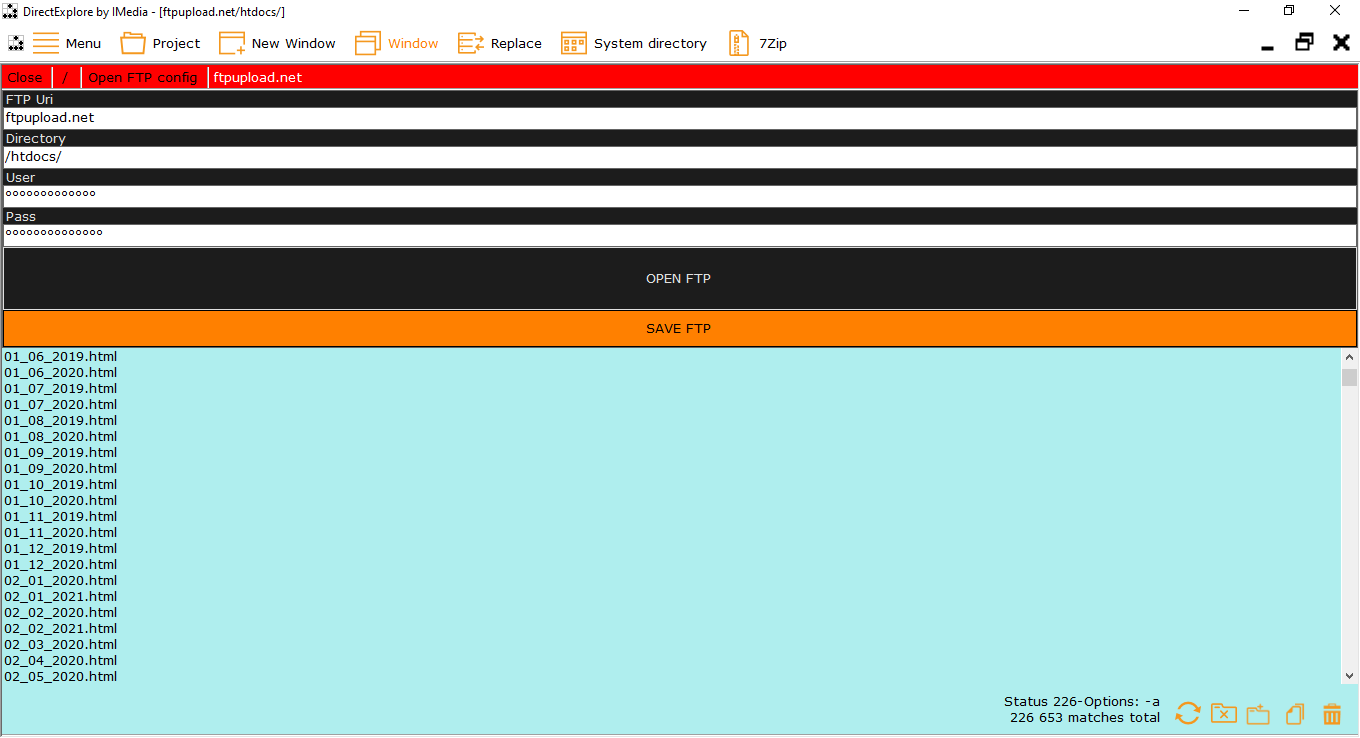1360x738 pixels.
Task: Click the delete folder icon
Action: click(x=1223, y=713)
